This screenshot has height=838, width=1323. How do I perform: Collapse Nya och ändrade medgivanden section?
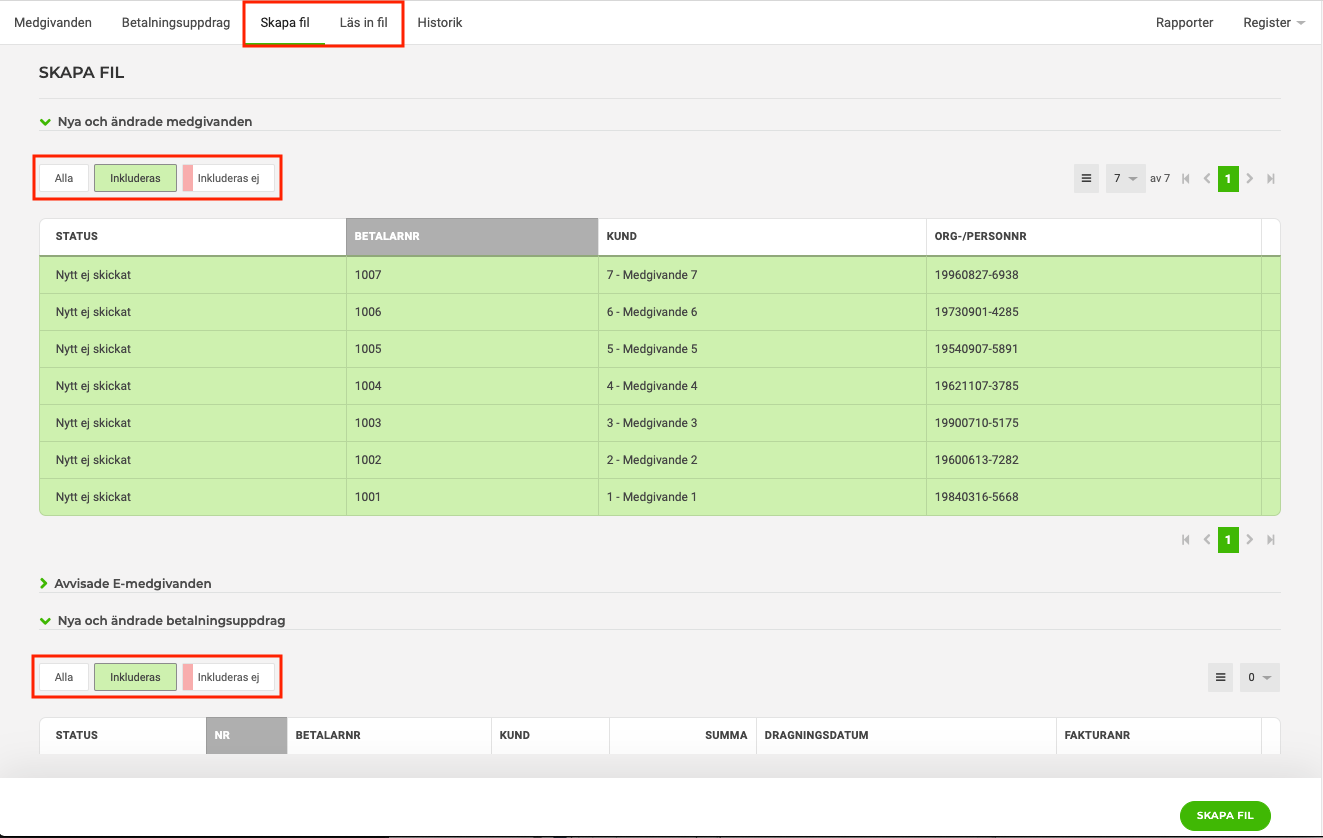(146, 121)
